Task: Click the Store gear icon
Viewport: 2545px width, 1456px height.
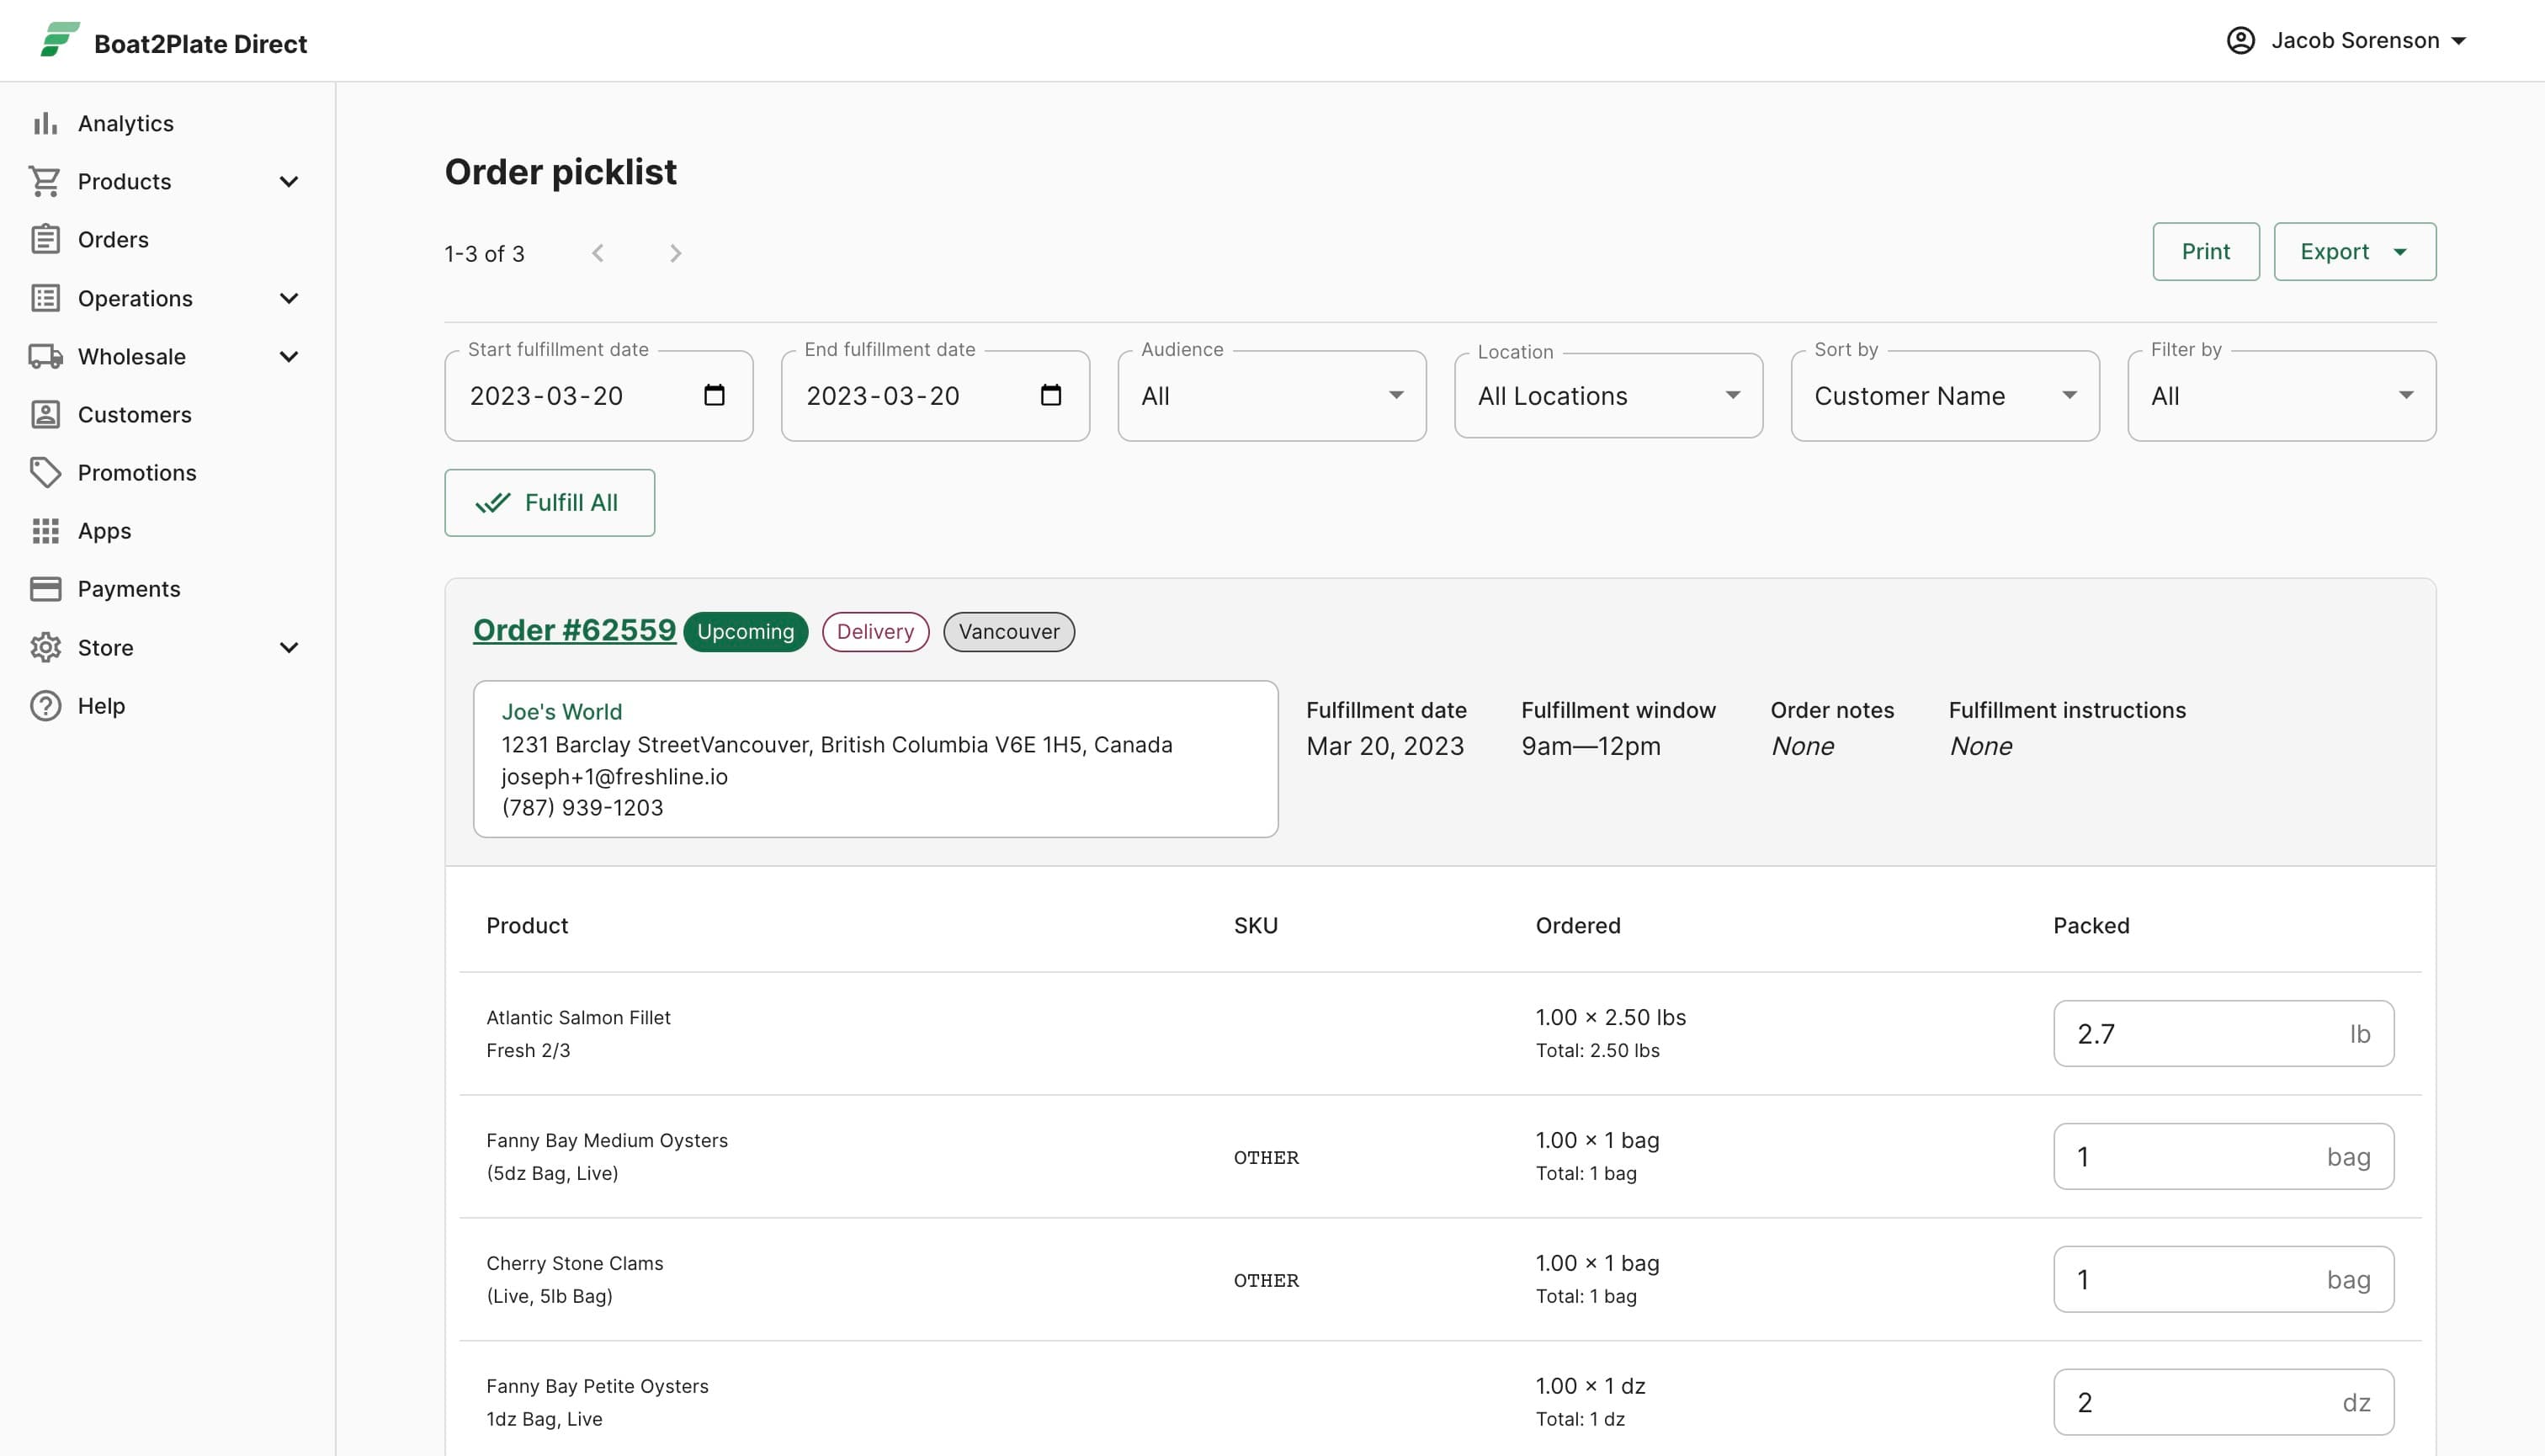Action: [45, 647]
